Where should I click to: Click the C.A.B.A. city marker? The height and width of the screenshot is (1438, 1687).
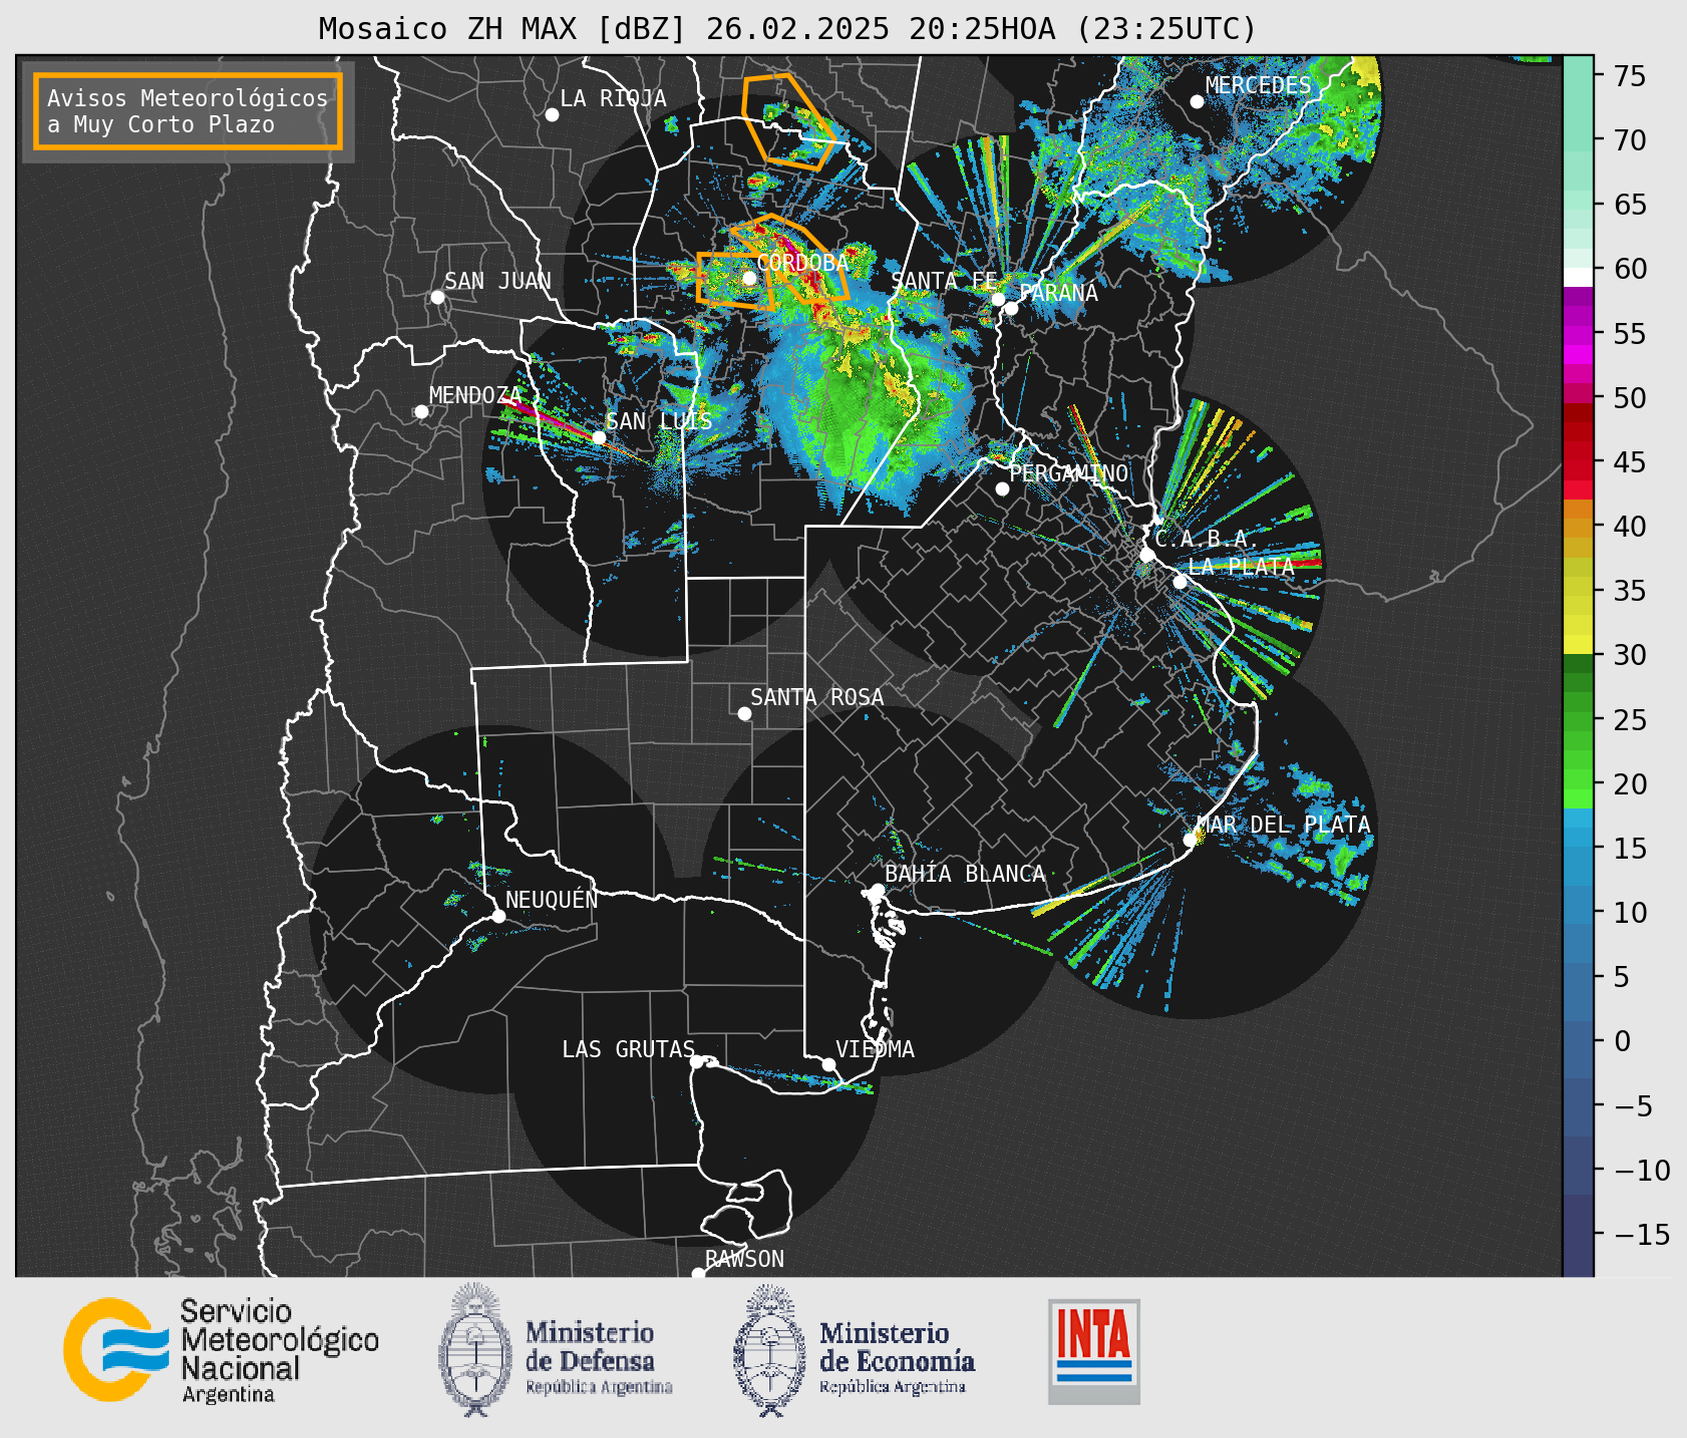(1147, 555)
